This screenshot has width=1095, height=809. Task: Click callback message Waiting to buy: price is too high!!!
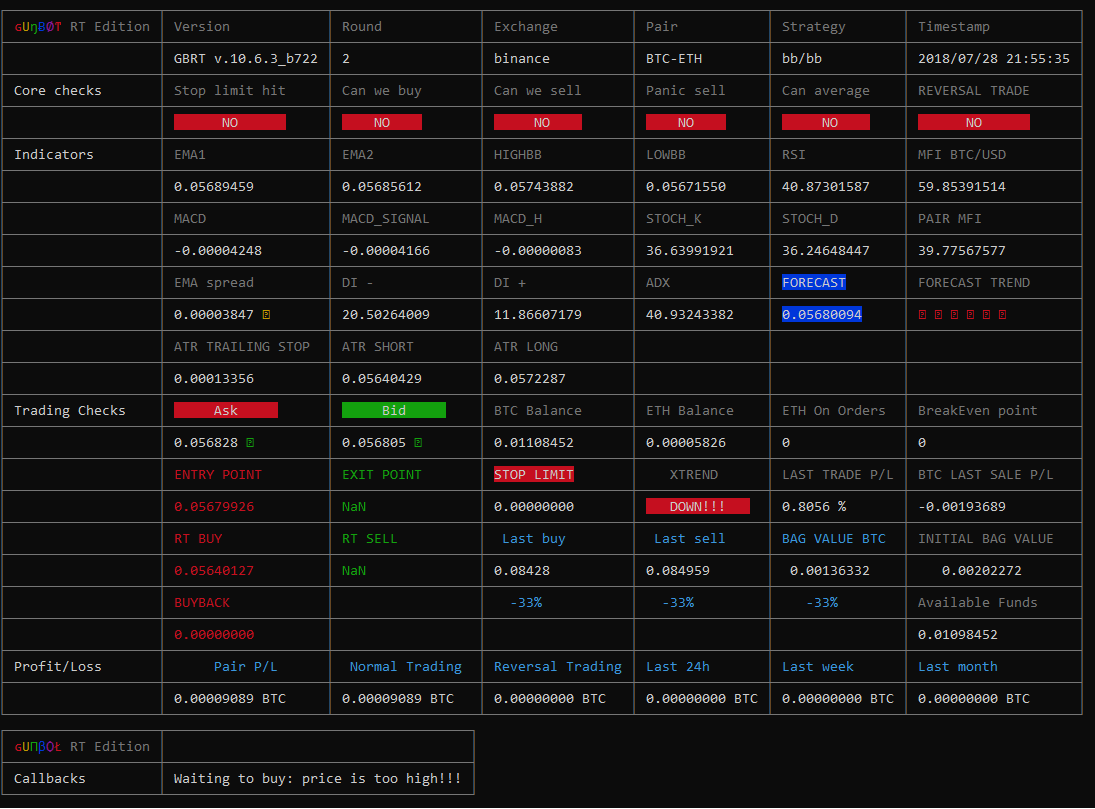click(317, 778)
